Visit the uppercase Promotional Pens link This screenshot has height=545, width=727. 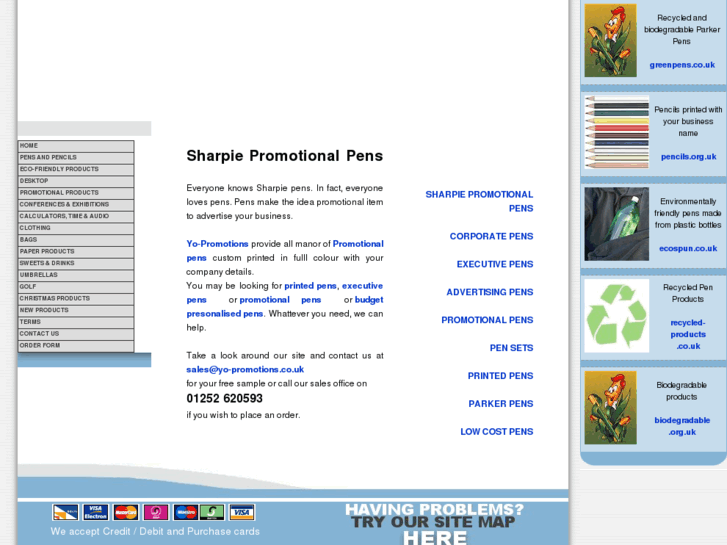pos(487,320)
